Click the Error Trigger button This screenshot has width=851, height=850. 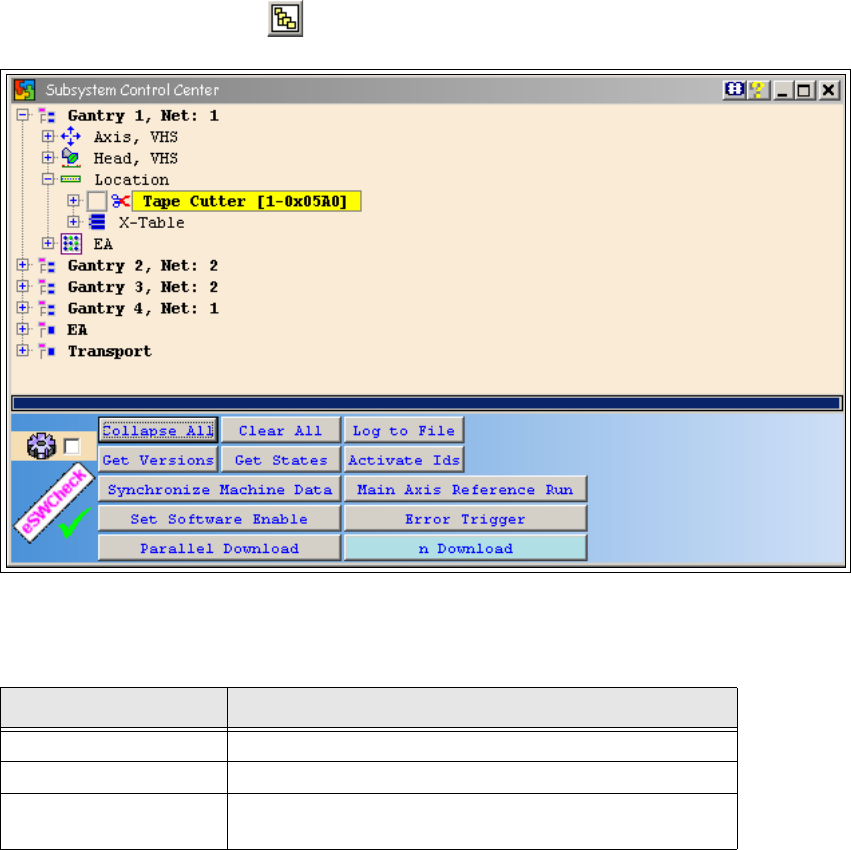pos(465,518)
